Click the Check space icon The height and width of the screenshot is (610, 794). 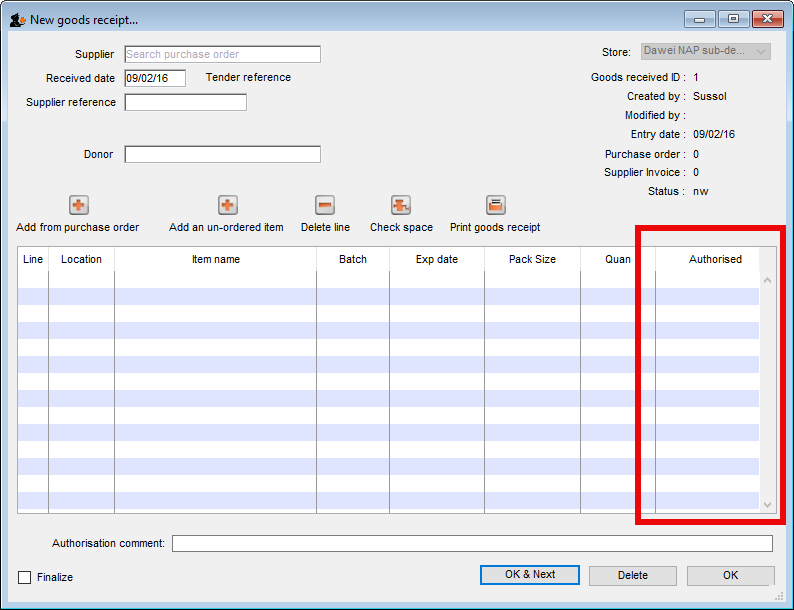[x=401, y=205]
